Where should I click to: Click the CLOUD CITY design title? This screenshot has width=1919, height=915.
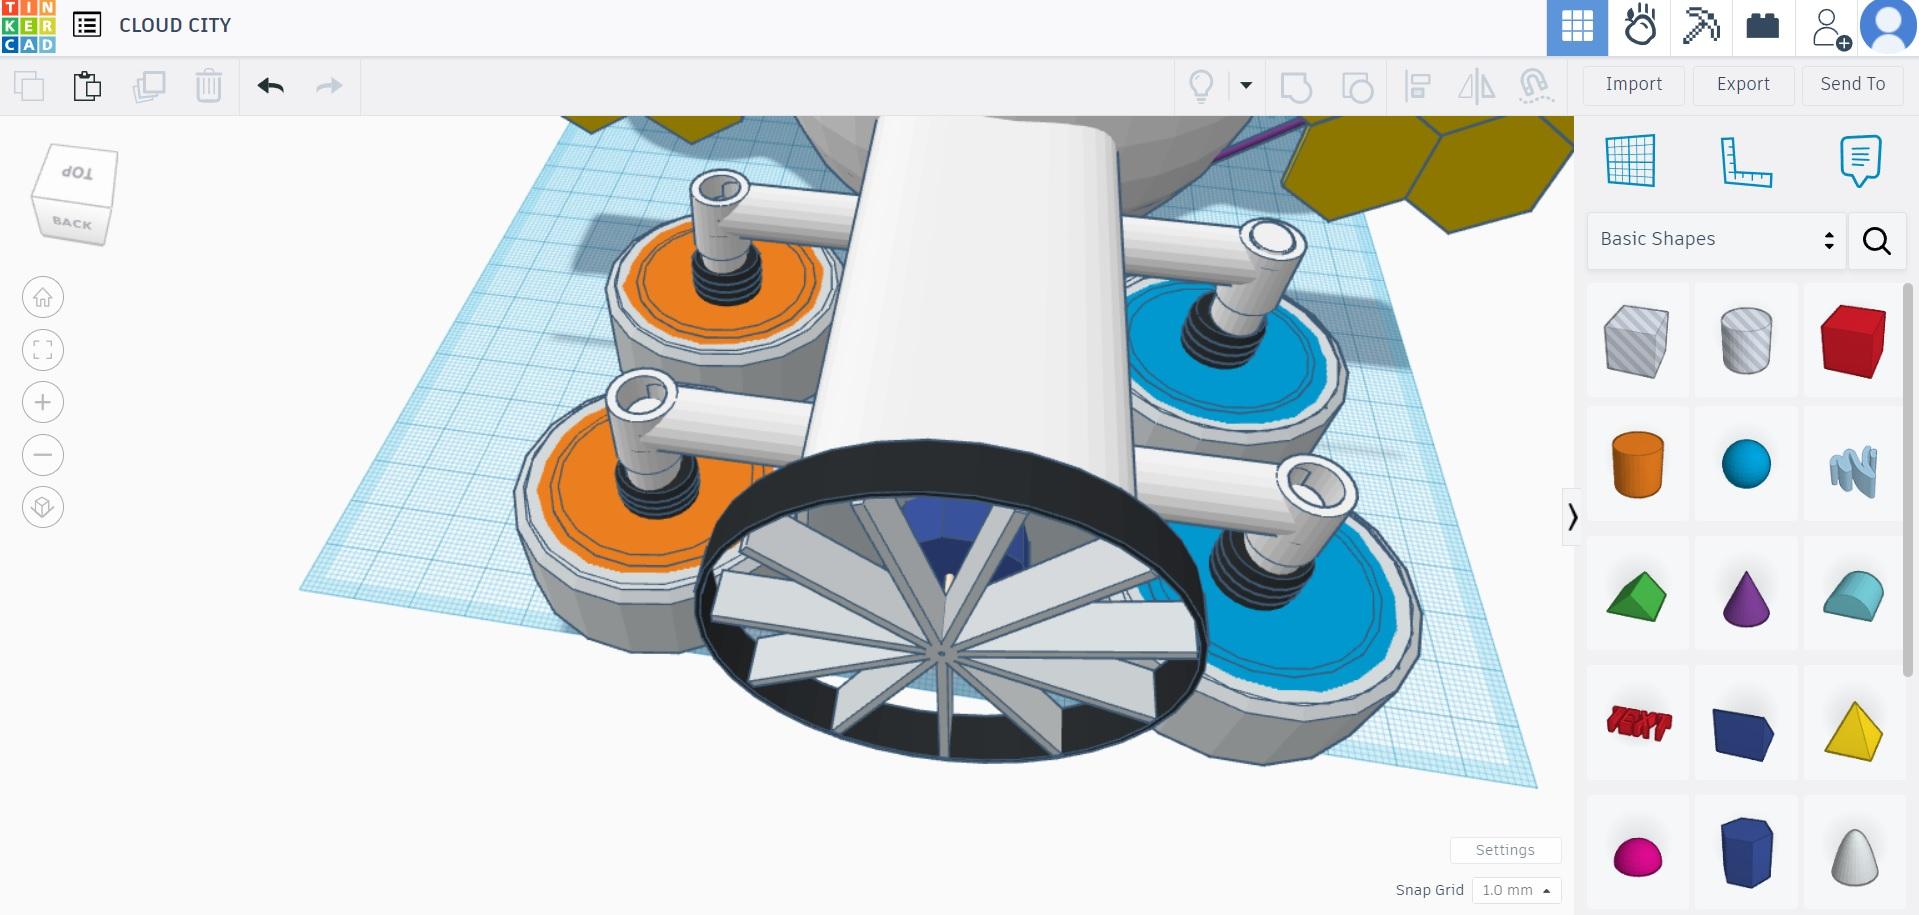[x=175, y=25]
